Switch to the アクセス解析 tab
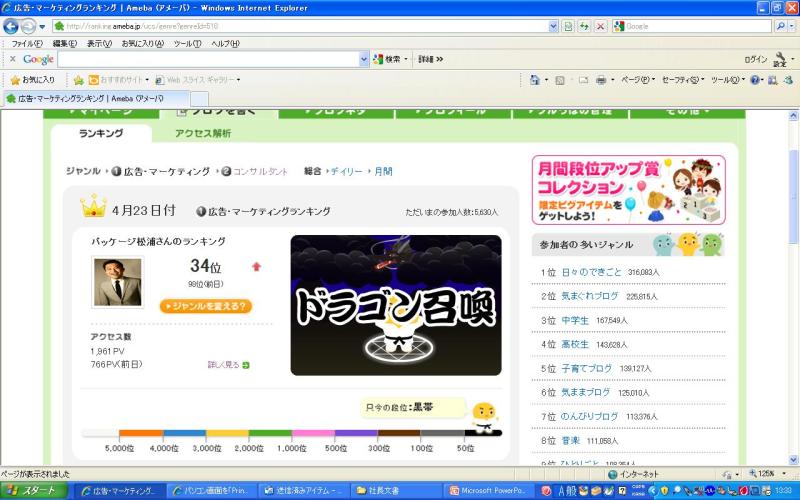This screenshot has width=800, height=500. pyautogui.click(x=202, y=133)
